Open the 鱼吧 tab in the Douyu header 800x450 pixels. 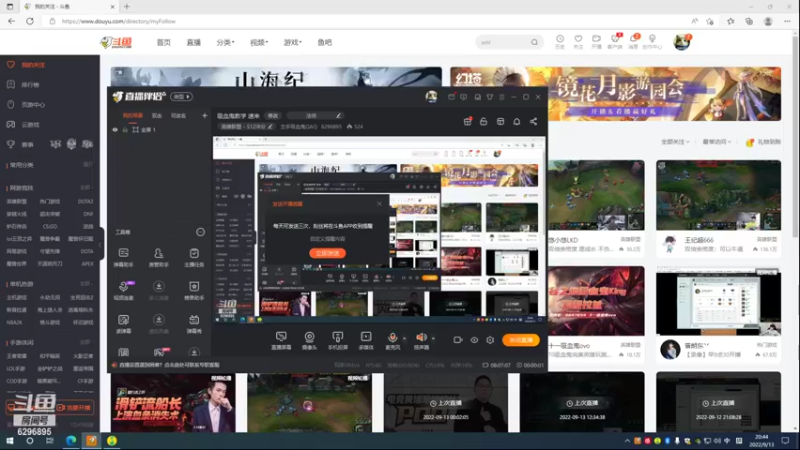point(324,42)
